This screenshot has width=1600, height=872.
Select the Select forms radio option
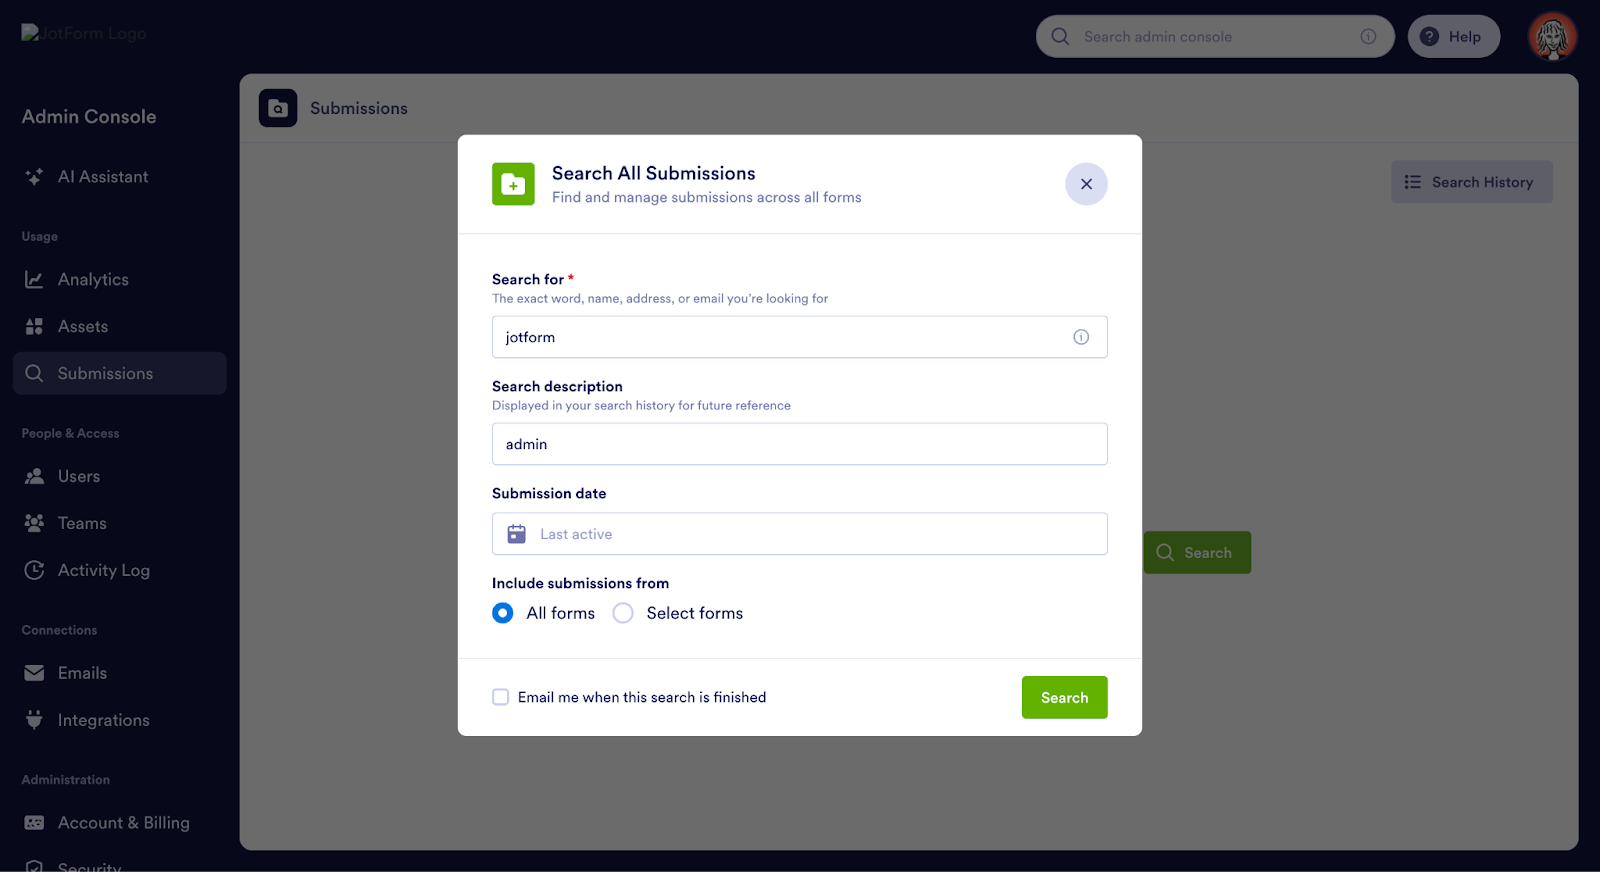pyautogui.click(x=623, y=613)
